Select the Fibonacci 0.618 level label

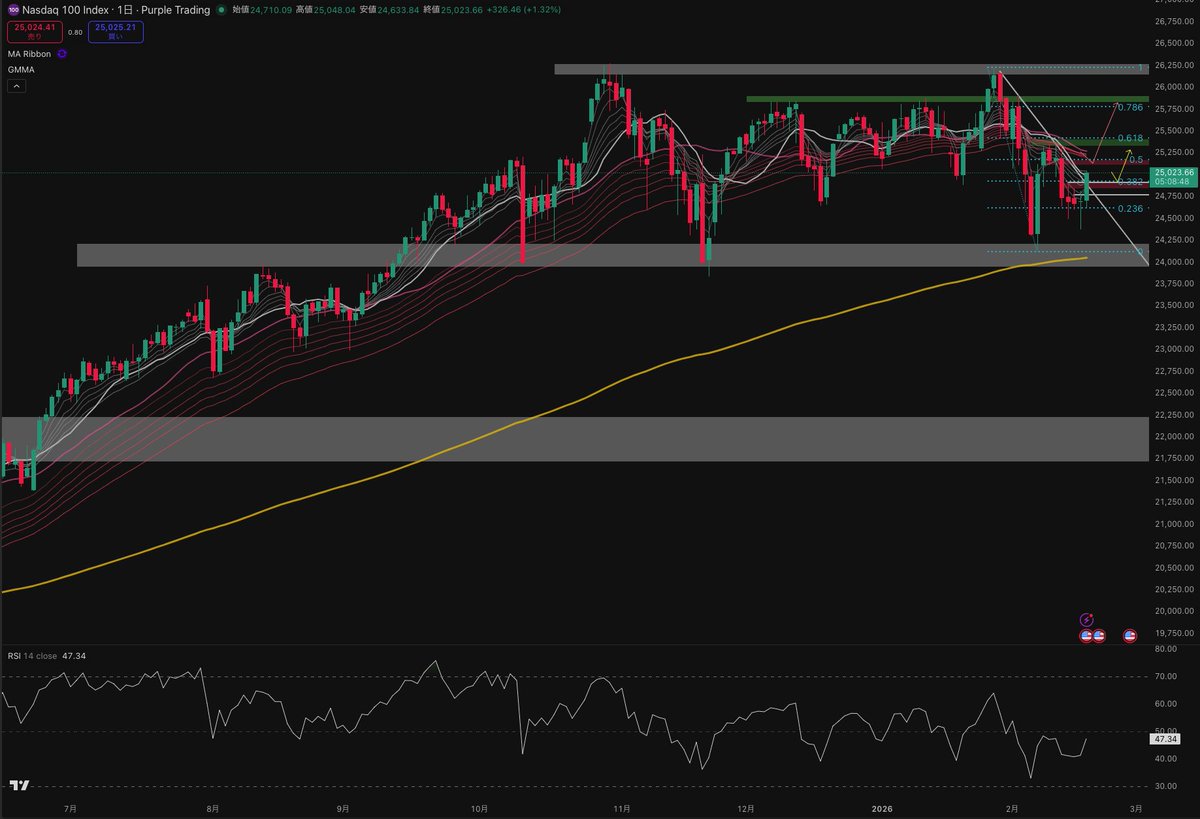pos(1130,138)
